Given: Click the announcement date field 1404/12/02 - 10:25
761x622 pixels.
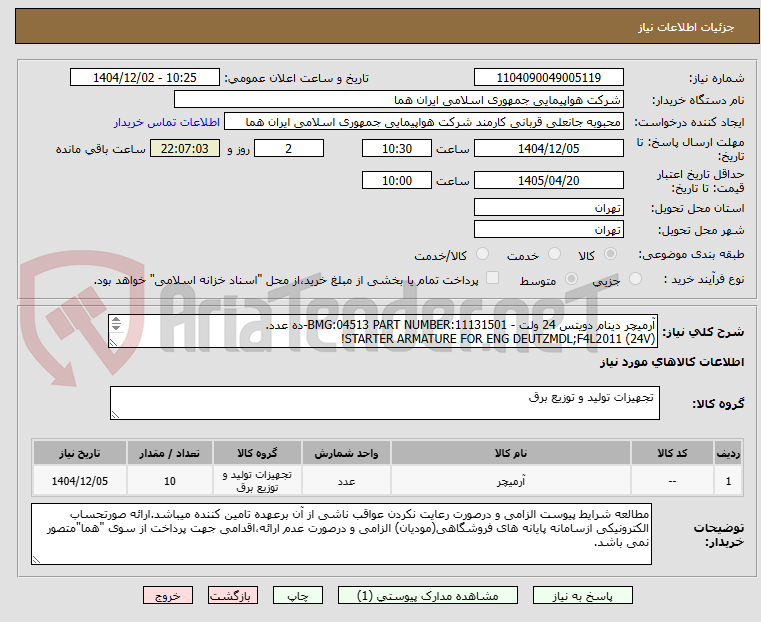Looking at the screenshot, I should tap(145, 78).
